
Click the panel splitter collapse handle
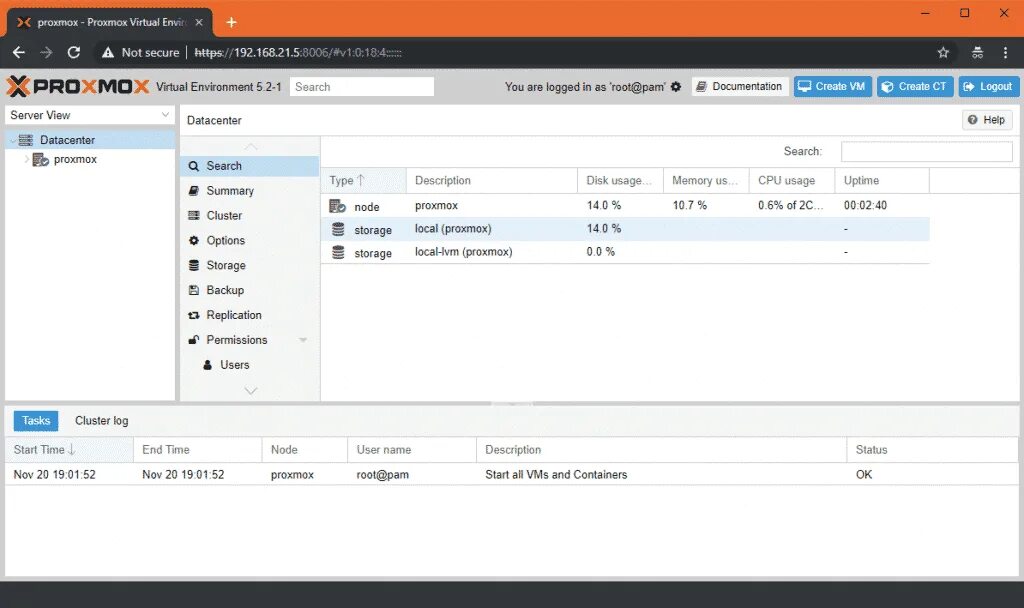pos(511,404)
